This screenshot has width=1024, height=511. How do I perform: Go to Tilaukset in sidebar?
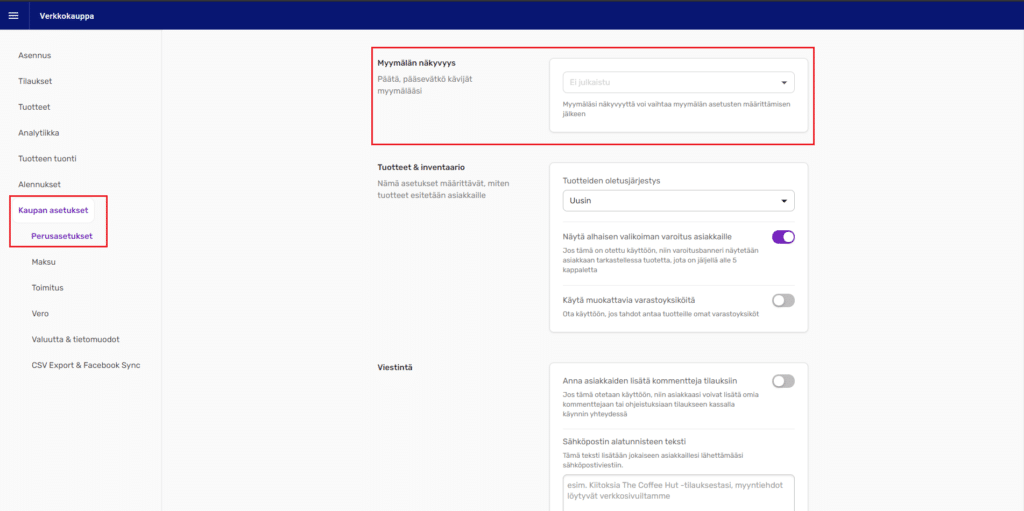[35, 81]
